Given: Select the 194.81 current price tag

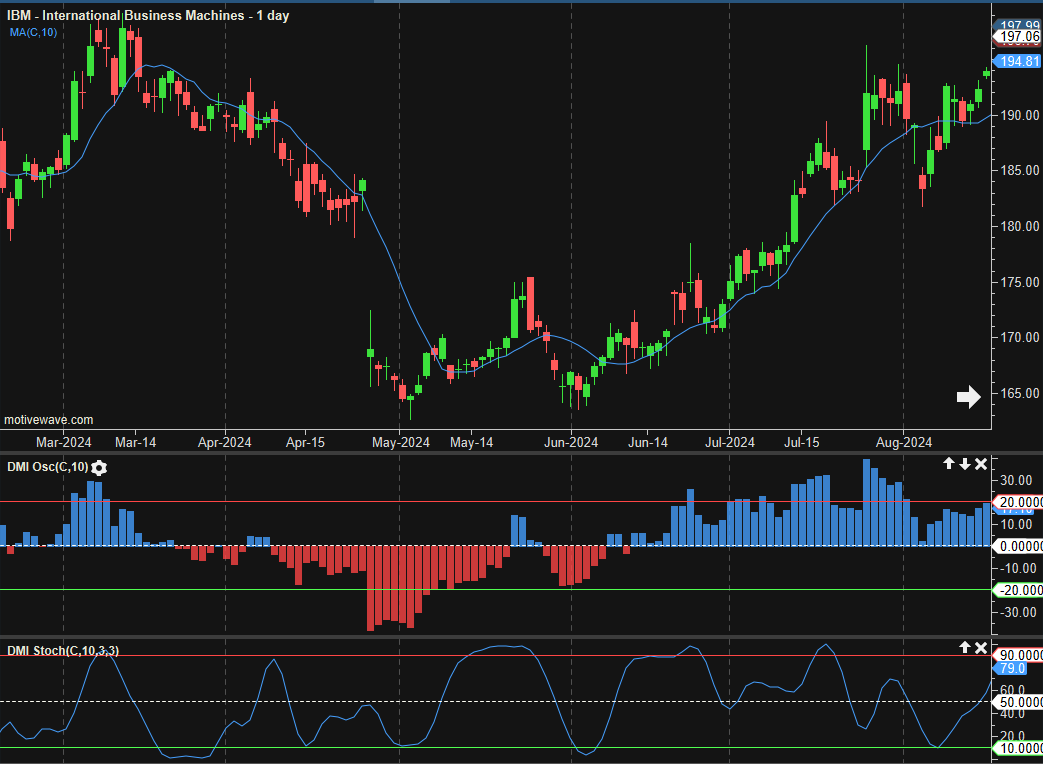Looking at the screenshot, I should point(1018,61).
